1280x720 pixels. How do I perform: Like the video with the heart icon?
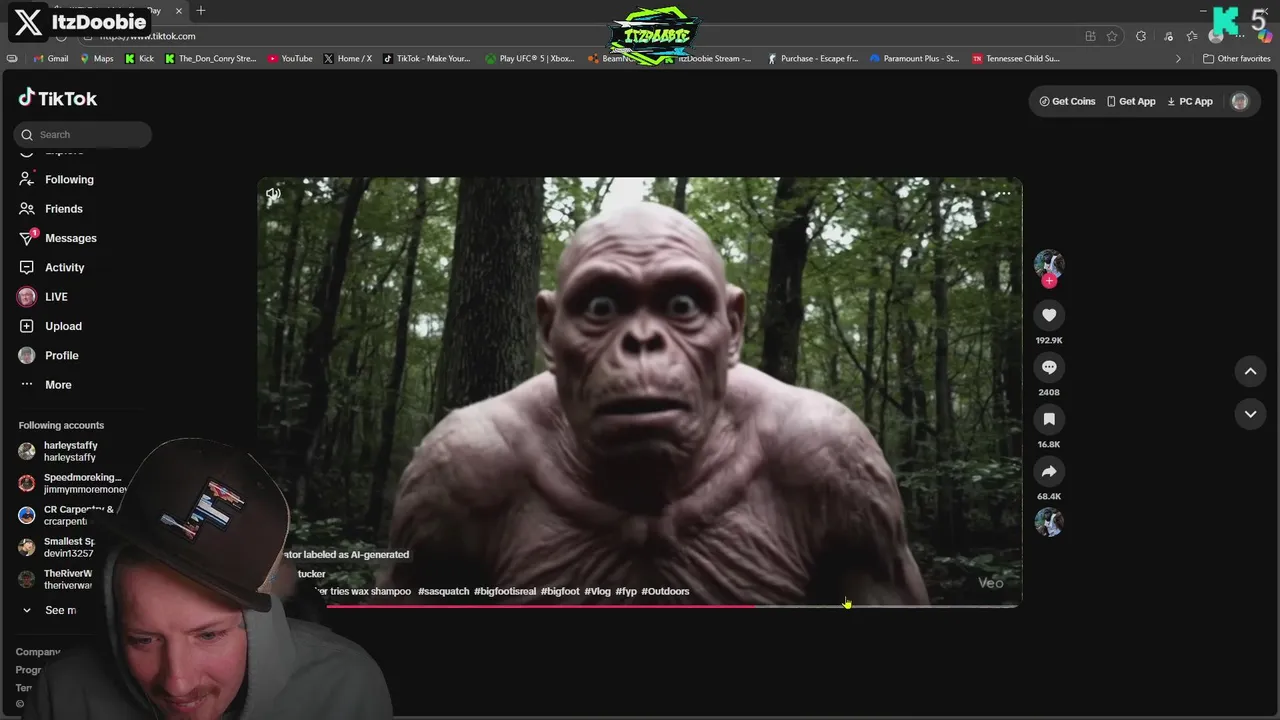1049,315
